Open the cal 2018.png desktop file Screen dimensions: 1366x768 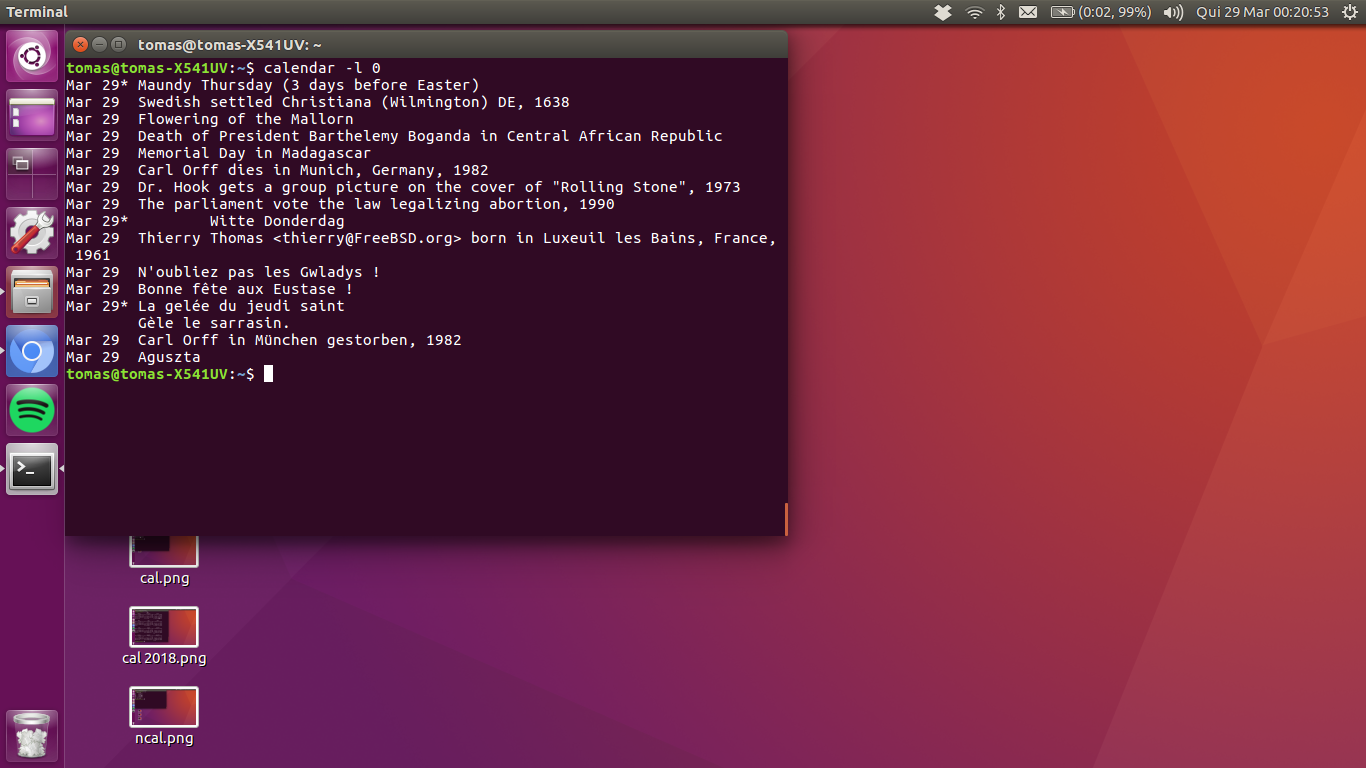(163, 628)
